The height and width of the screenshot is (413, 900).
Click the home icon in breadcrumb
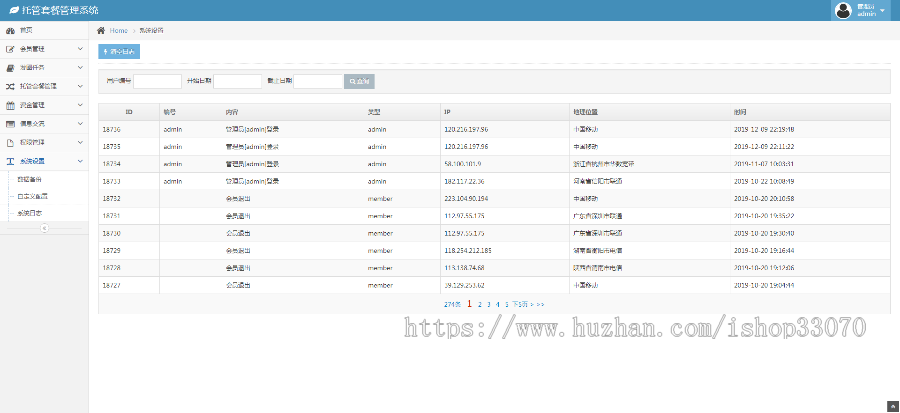101,30
